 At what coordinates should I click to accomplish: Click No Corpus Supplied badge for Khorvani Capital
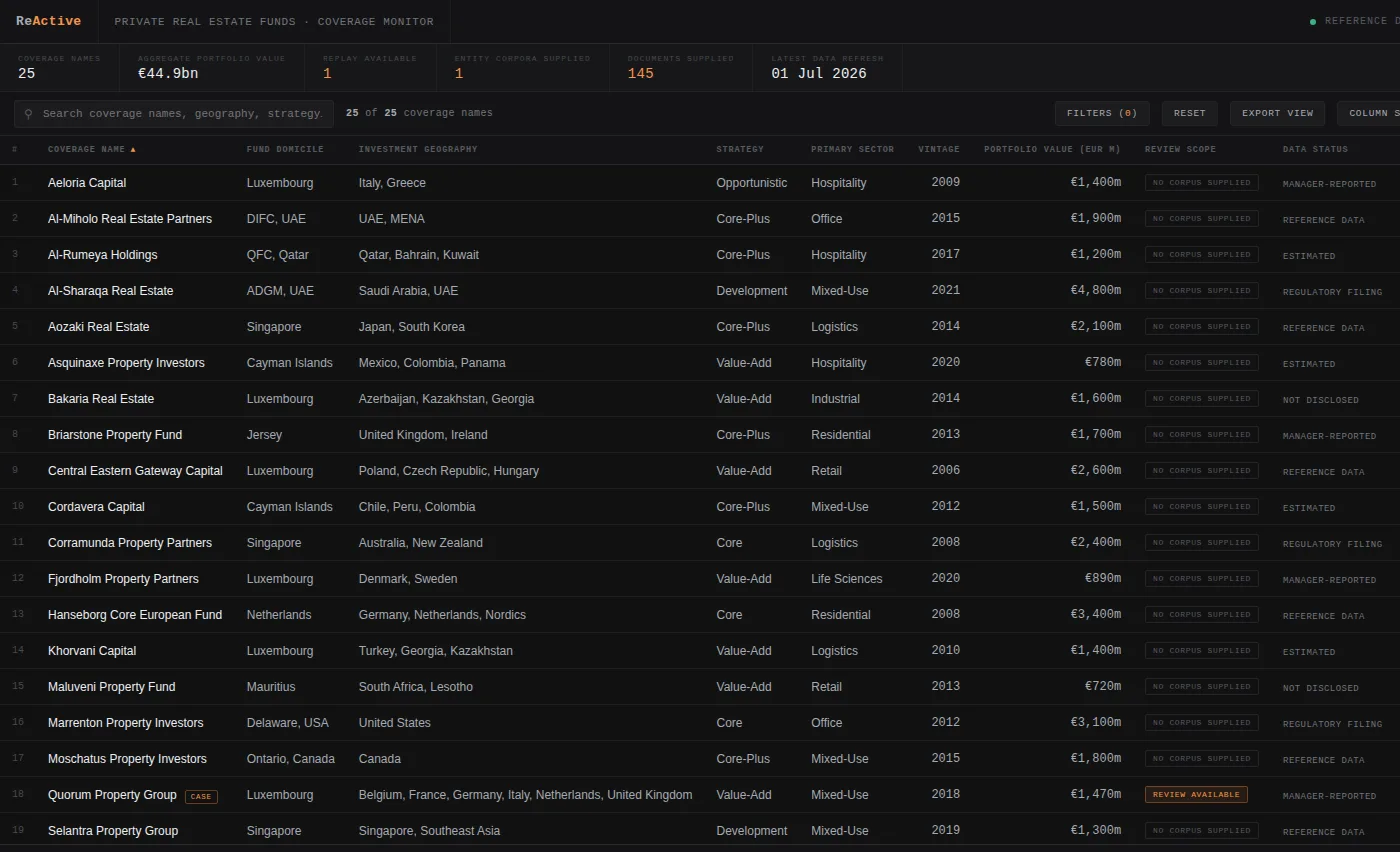coord(1201,651)
